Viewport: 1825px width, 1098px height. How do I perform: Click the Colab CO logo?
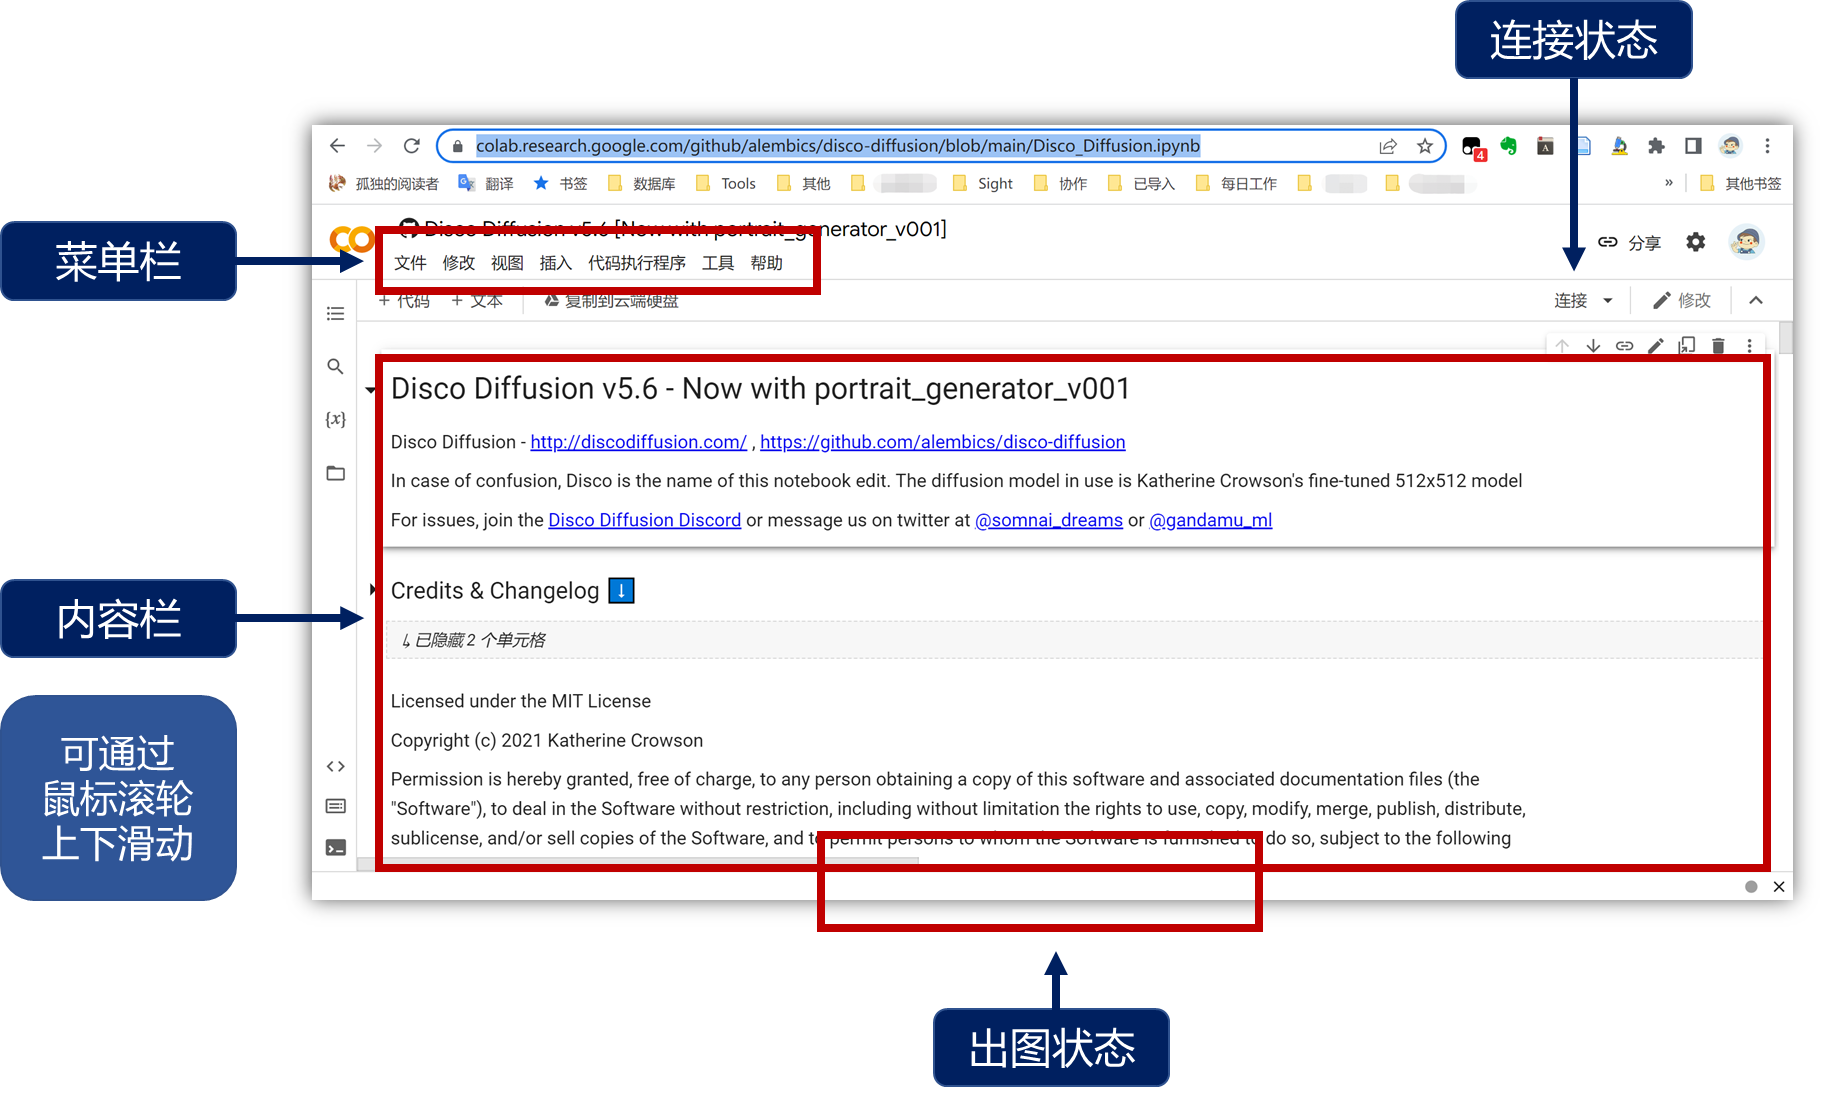tap(351, 240)
